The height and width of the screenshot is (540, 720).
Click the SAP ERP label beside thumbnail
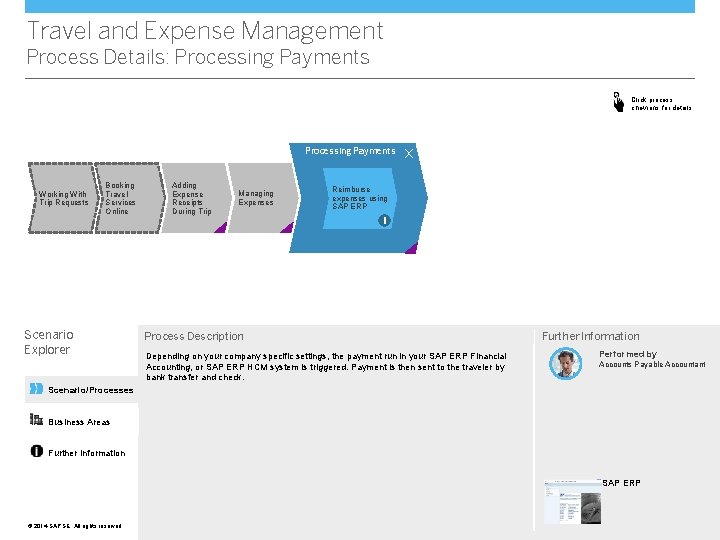coord(621,483)
